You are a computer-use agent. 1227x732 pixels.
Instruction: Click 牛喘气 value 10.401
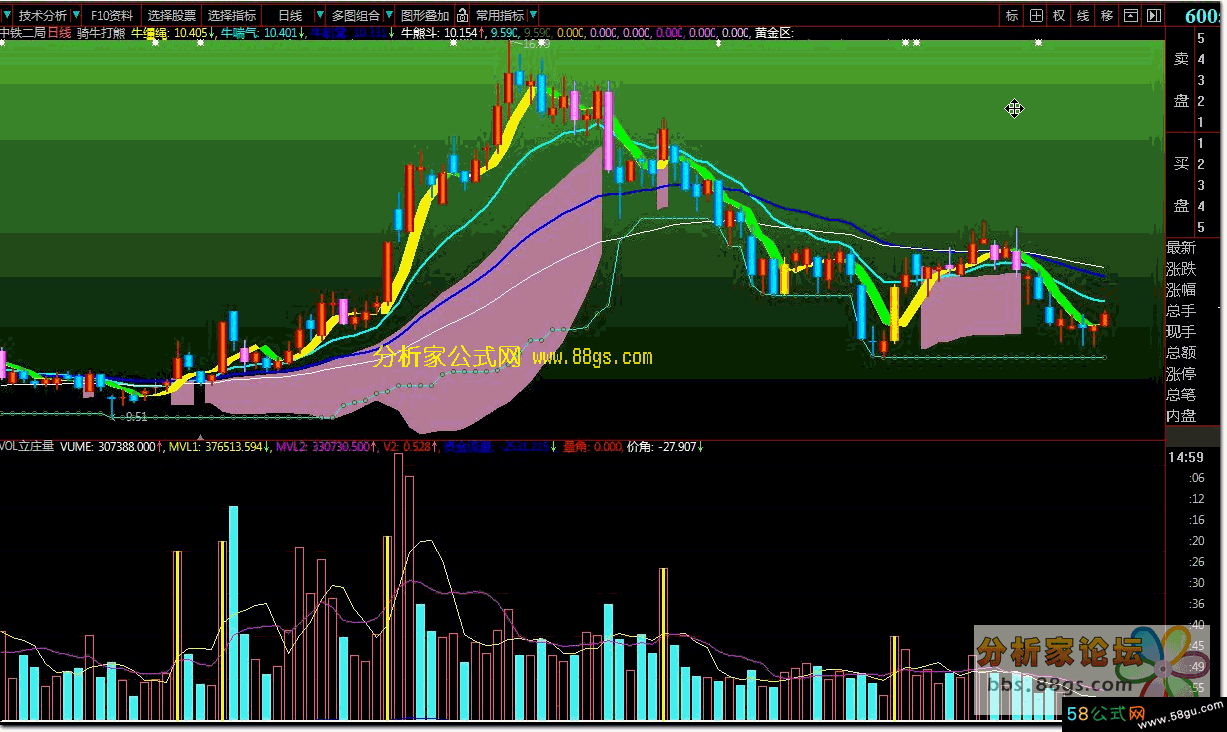coord(282,33)
